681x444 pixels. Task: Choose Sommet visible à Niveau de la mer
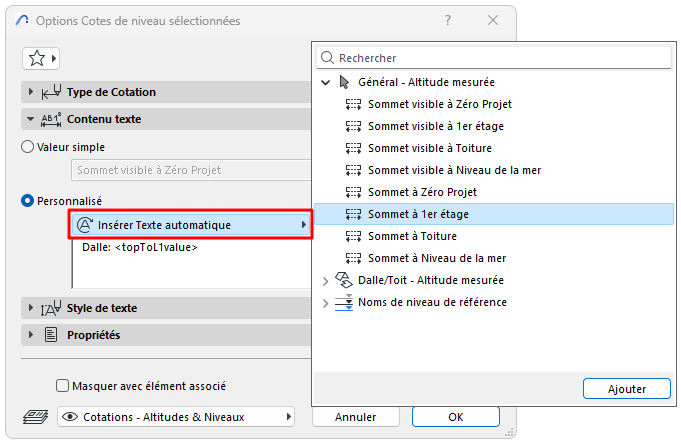pos(454,170)
